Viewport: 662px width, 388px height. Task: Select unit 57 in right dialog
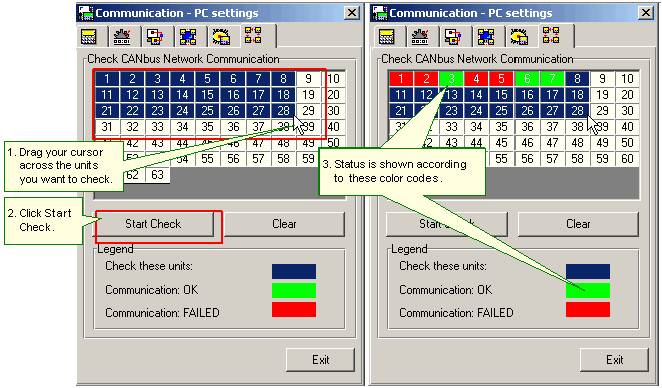pyautogui.click(x=552, y=159)
